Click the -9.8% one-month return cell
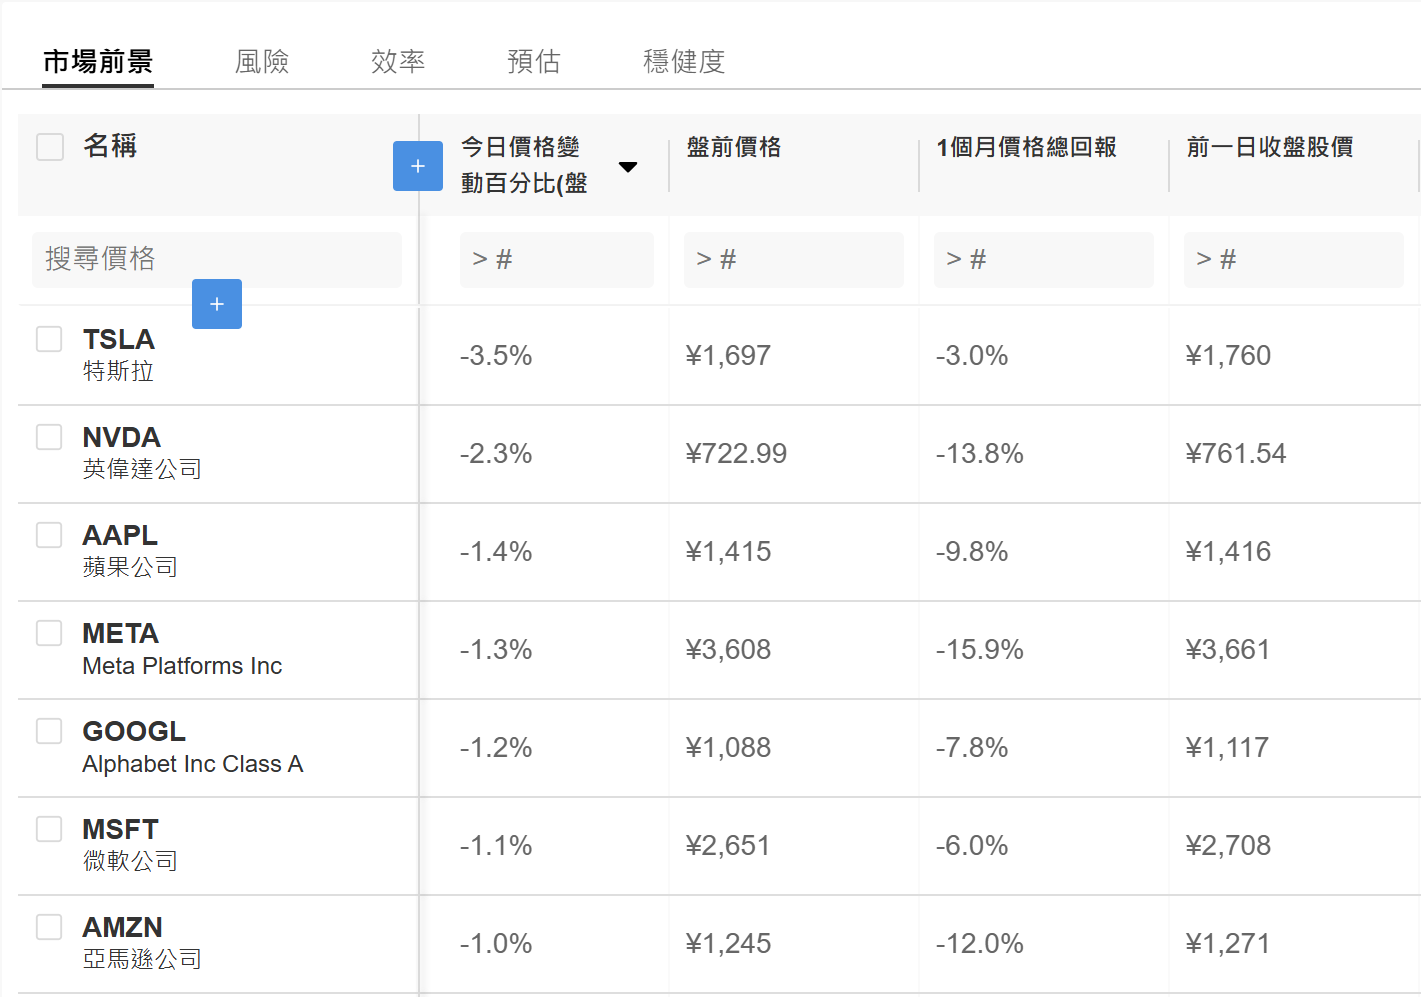1421x997 pixels. click(x=972, y=551)
